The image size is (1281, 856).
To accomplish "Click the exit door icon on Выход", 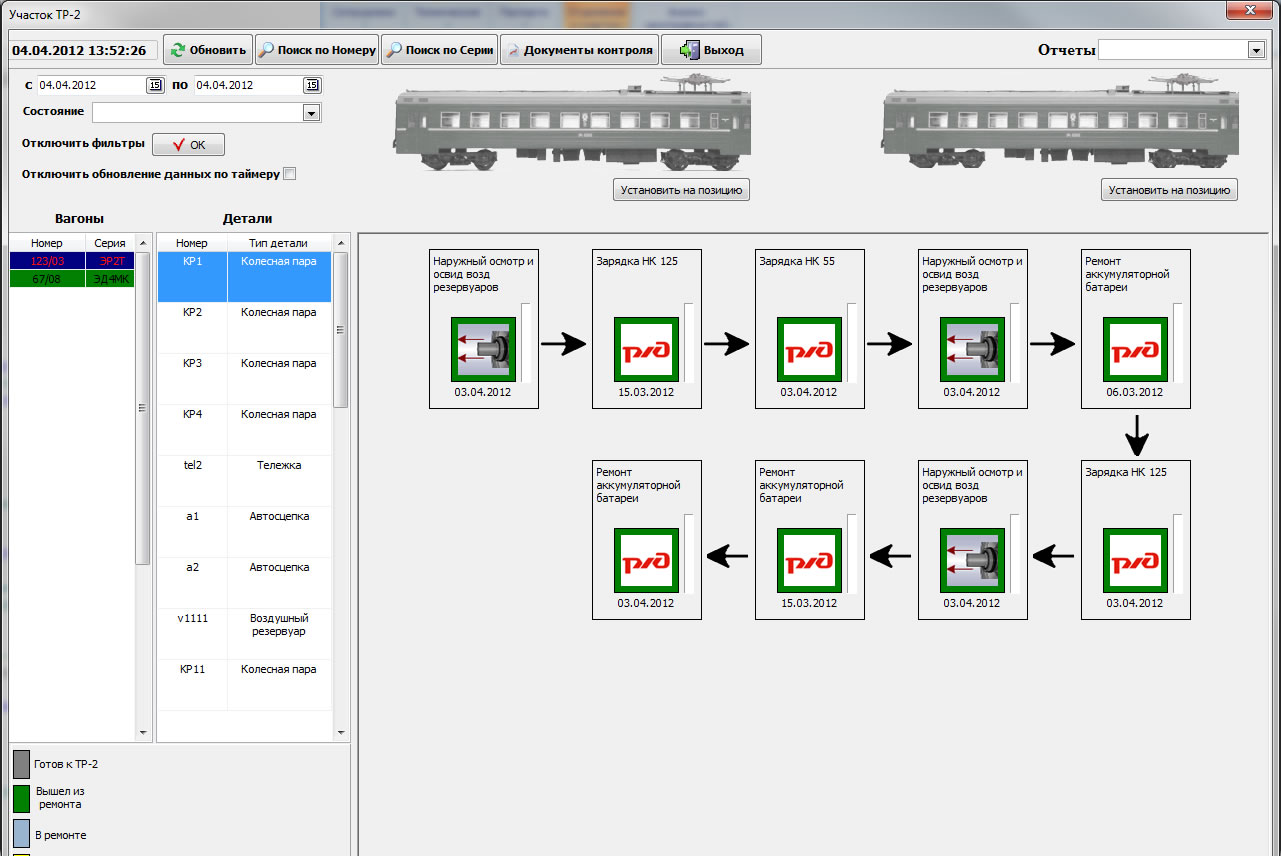I will (x=687, y=50).
